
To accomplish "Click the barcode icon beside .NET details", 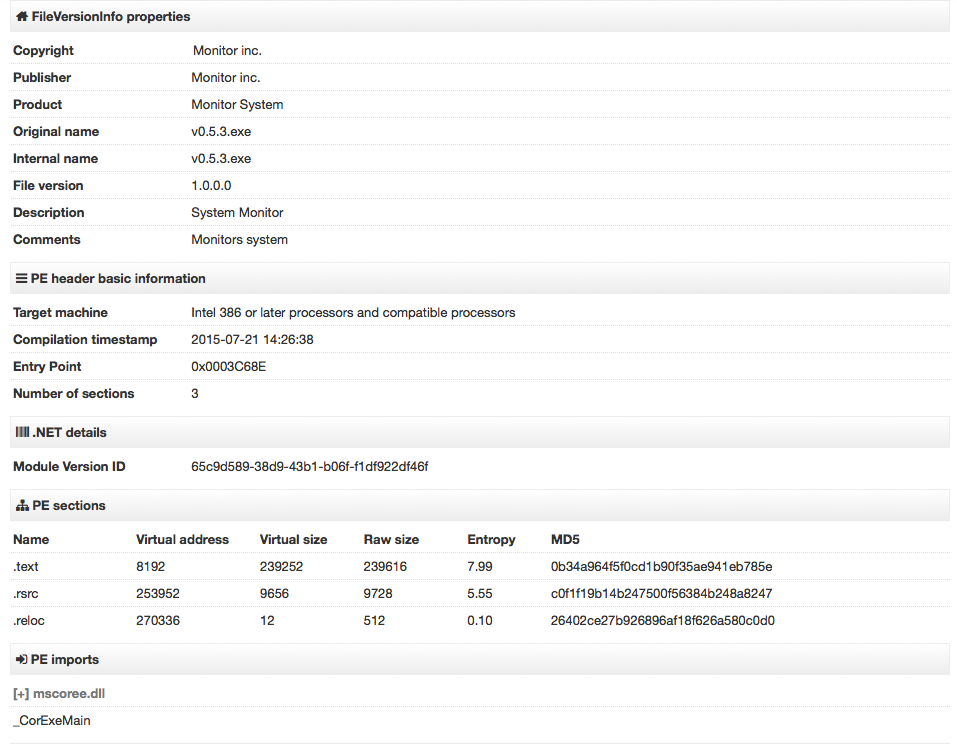I will click(x=22, y=432).
